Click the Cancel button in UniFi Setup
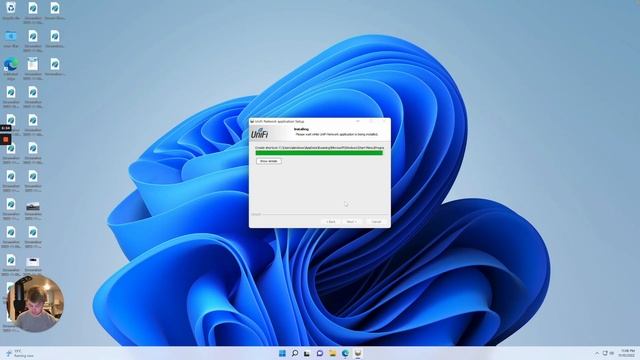 (x=376, y=222)
